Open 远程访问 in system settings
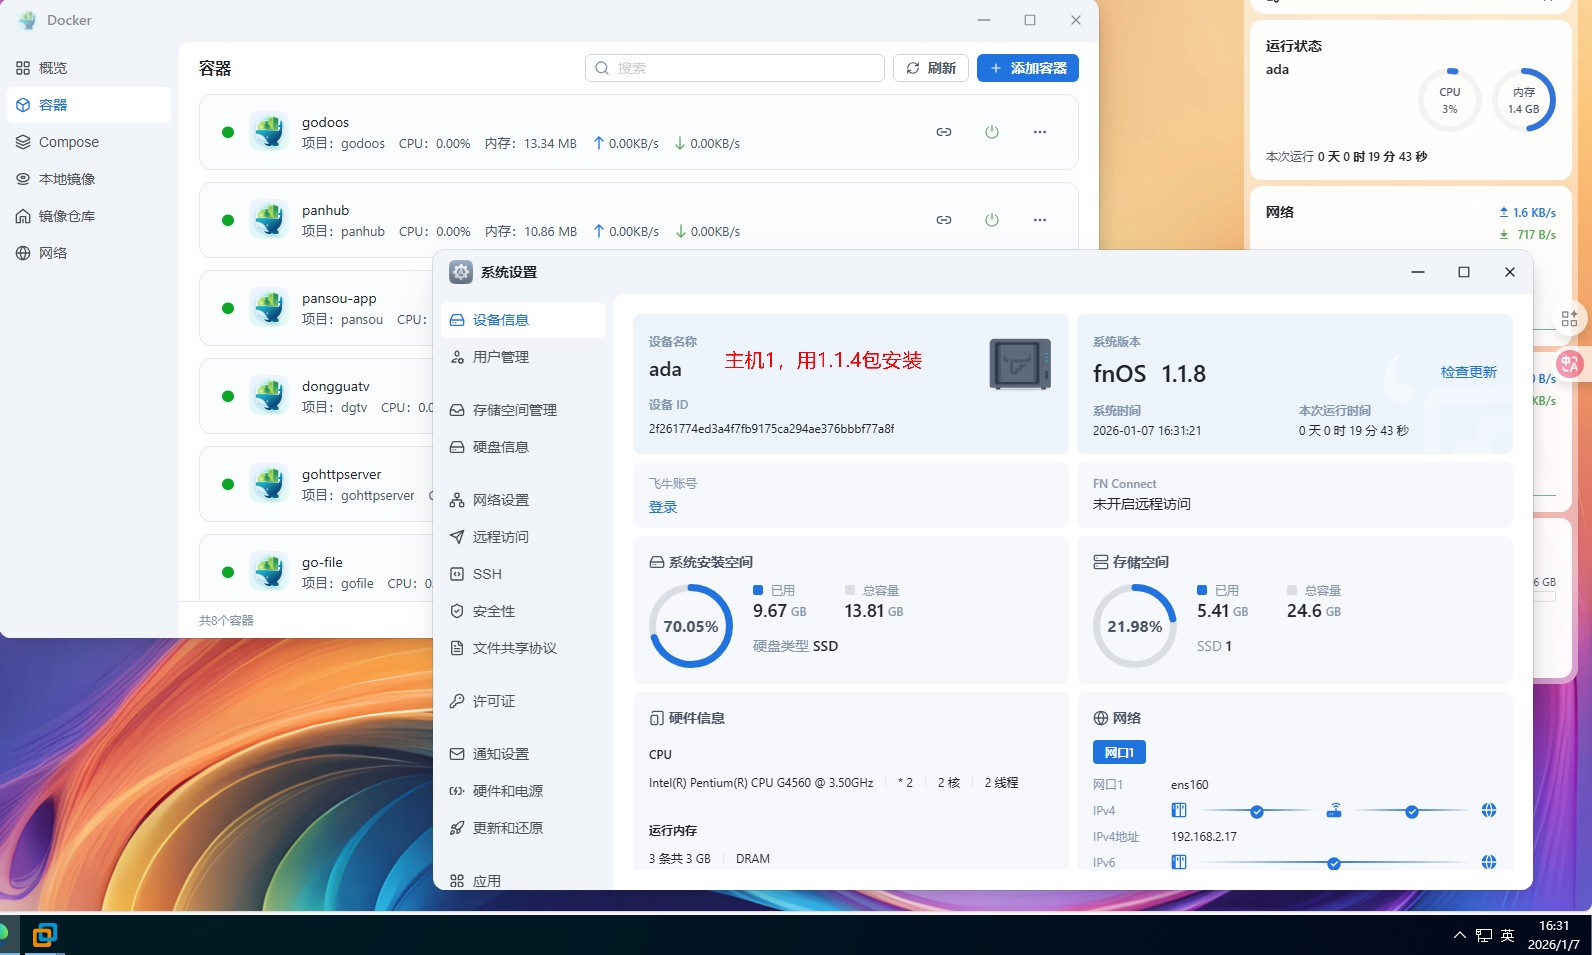The height and width of the screenshot is (955, 1592). [x=523, y=537]
